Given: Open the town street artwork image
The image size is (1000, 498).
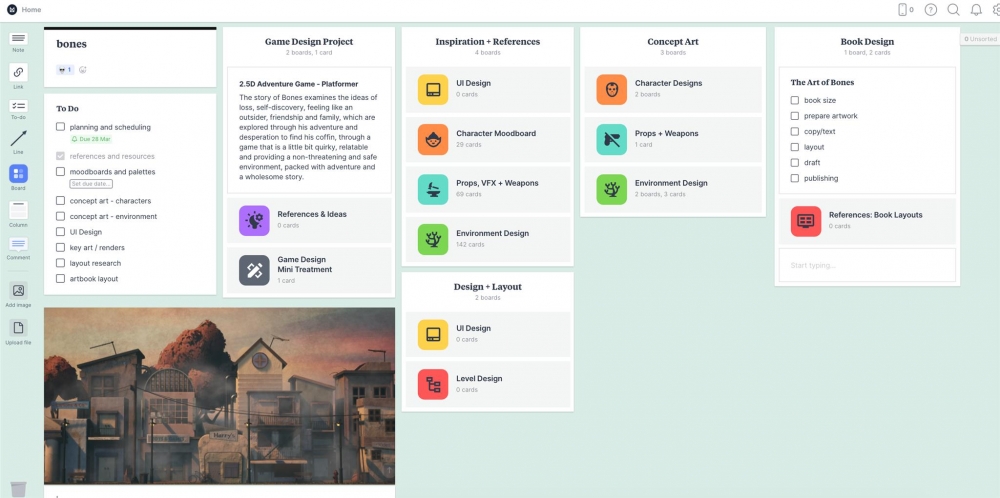Looking at the screenshot, I should pyautogui.click(x=219, y=396).
